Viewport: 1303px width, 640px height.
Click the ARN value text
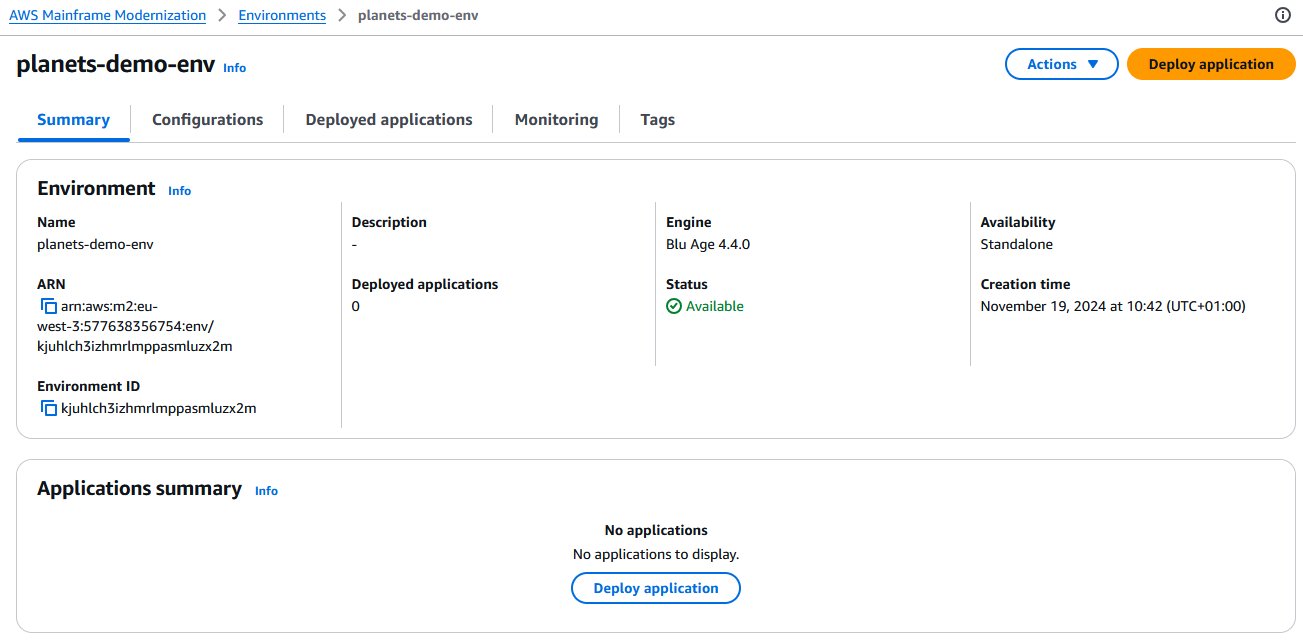click(x=134, y=326)
